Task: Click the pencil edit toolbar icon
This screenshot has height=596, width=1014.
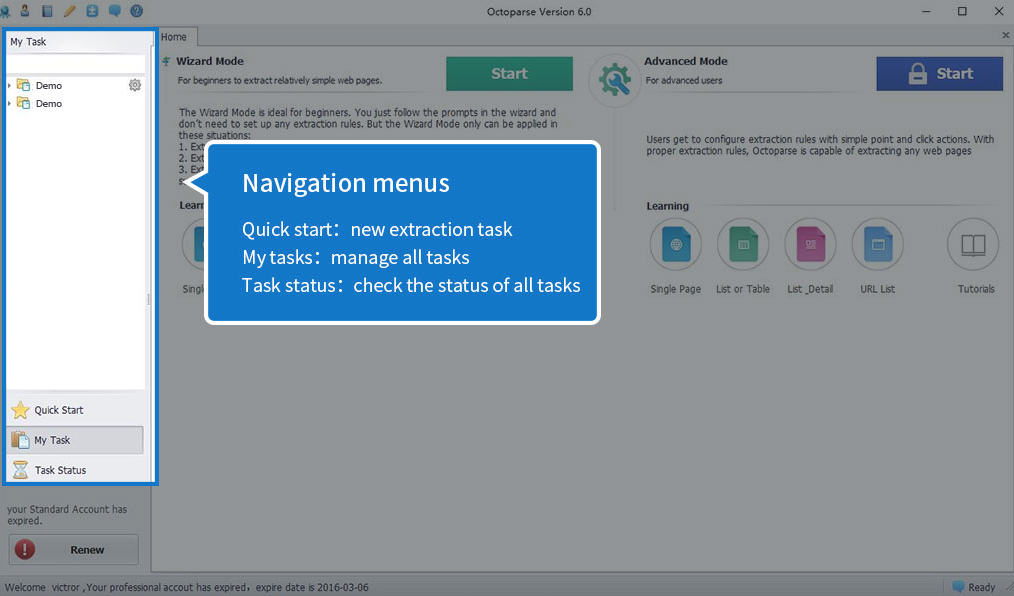Action: (x=70, y=11)
